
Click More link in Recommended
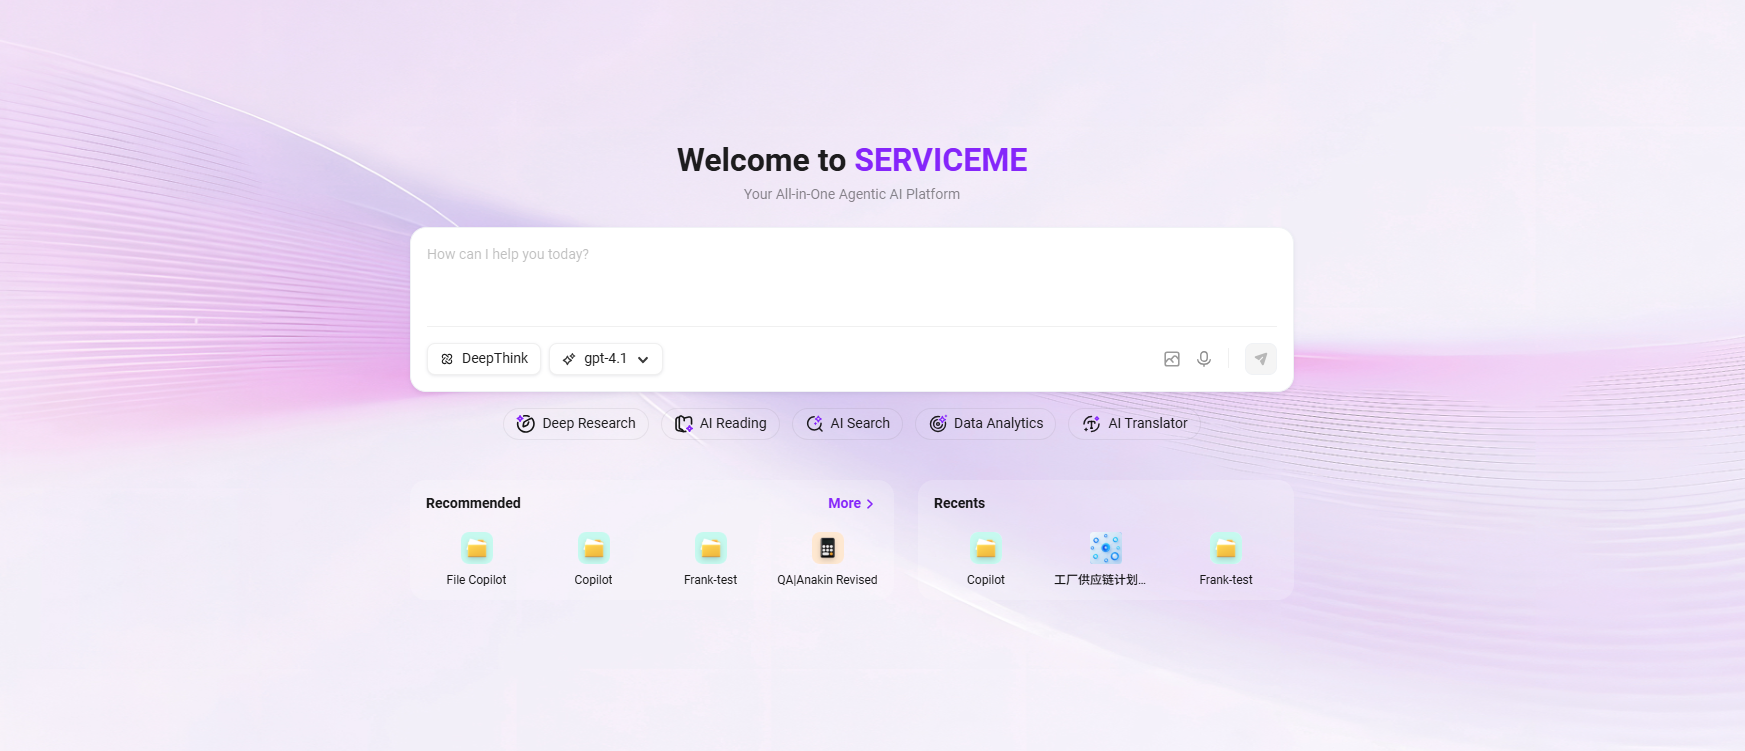[844, 504]
